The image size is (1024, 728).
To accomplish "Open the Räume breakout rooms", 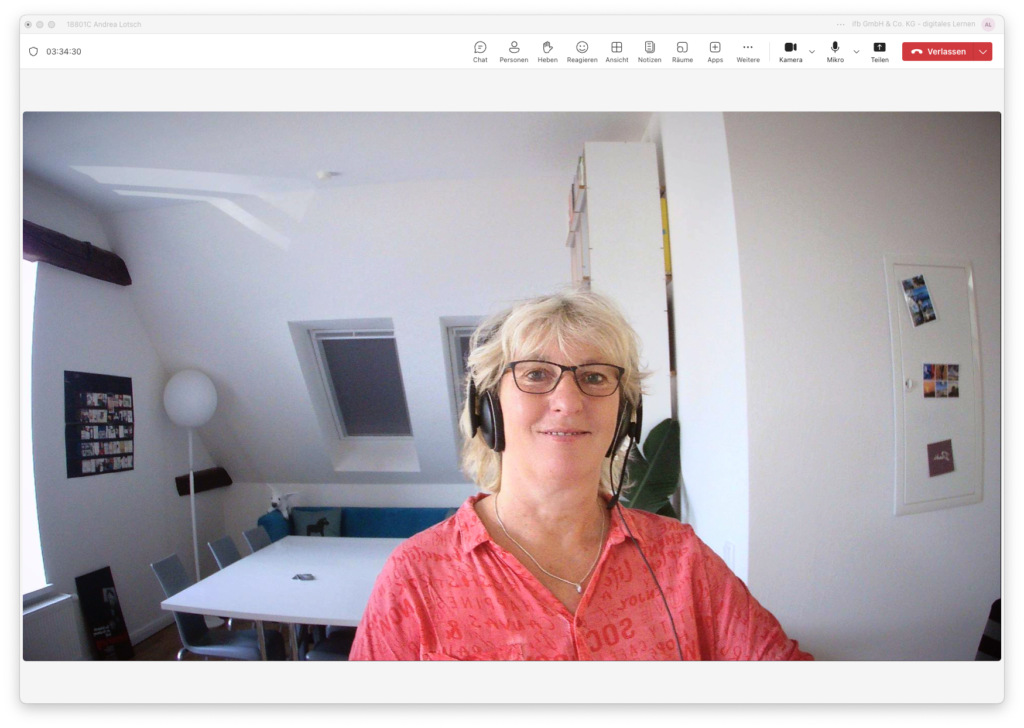I will pyautogui.click(x=682, y=52).
